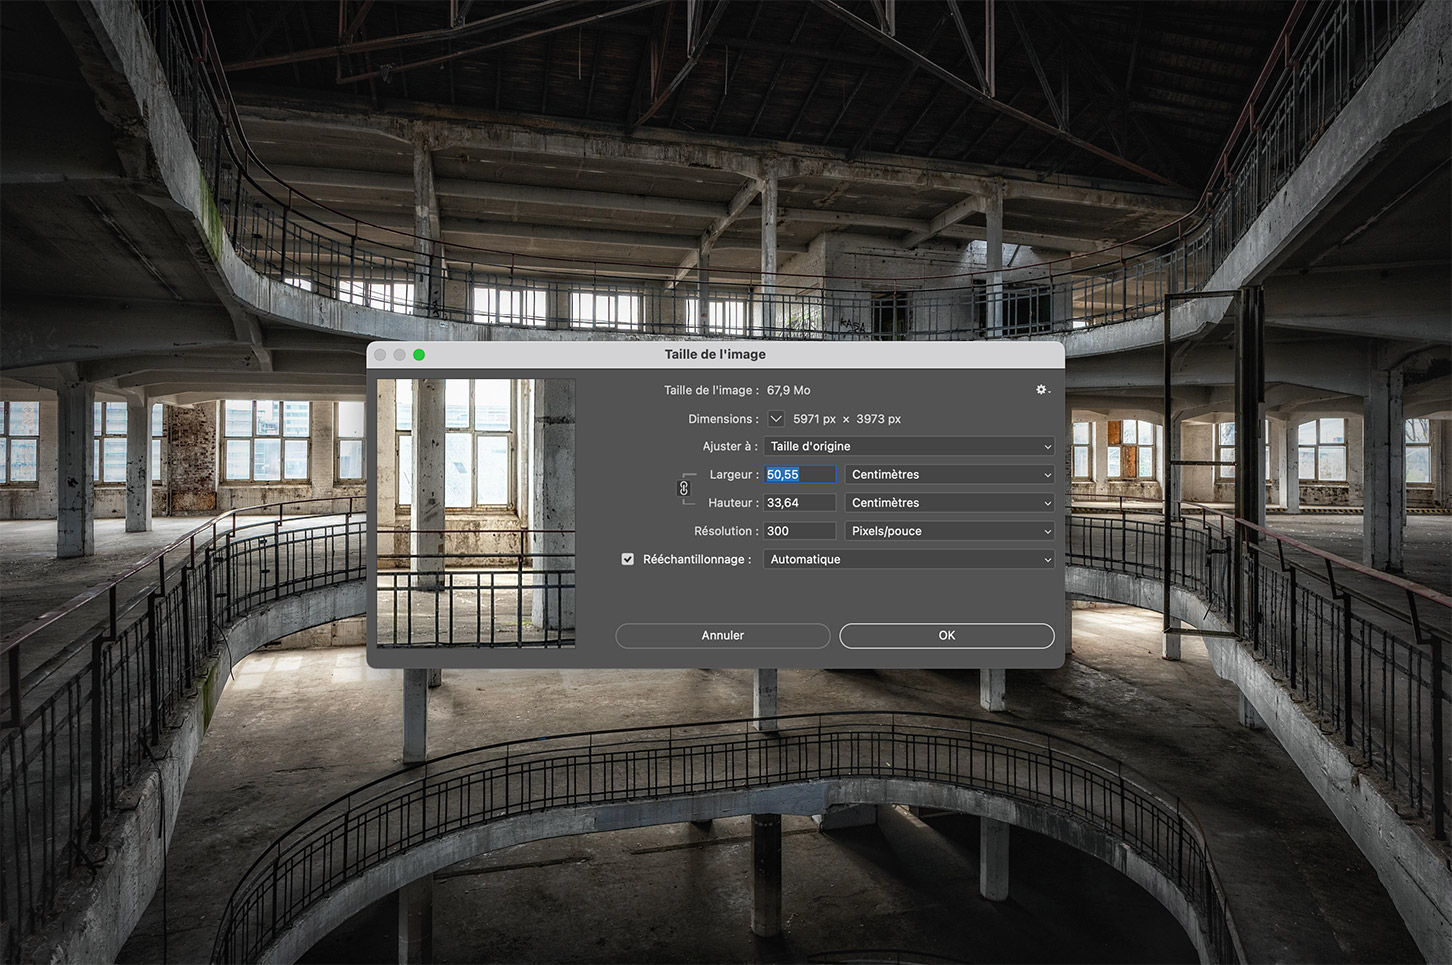
Task: Click the Hauteur value field
Action: (800, 503)
